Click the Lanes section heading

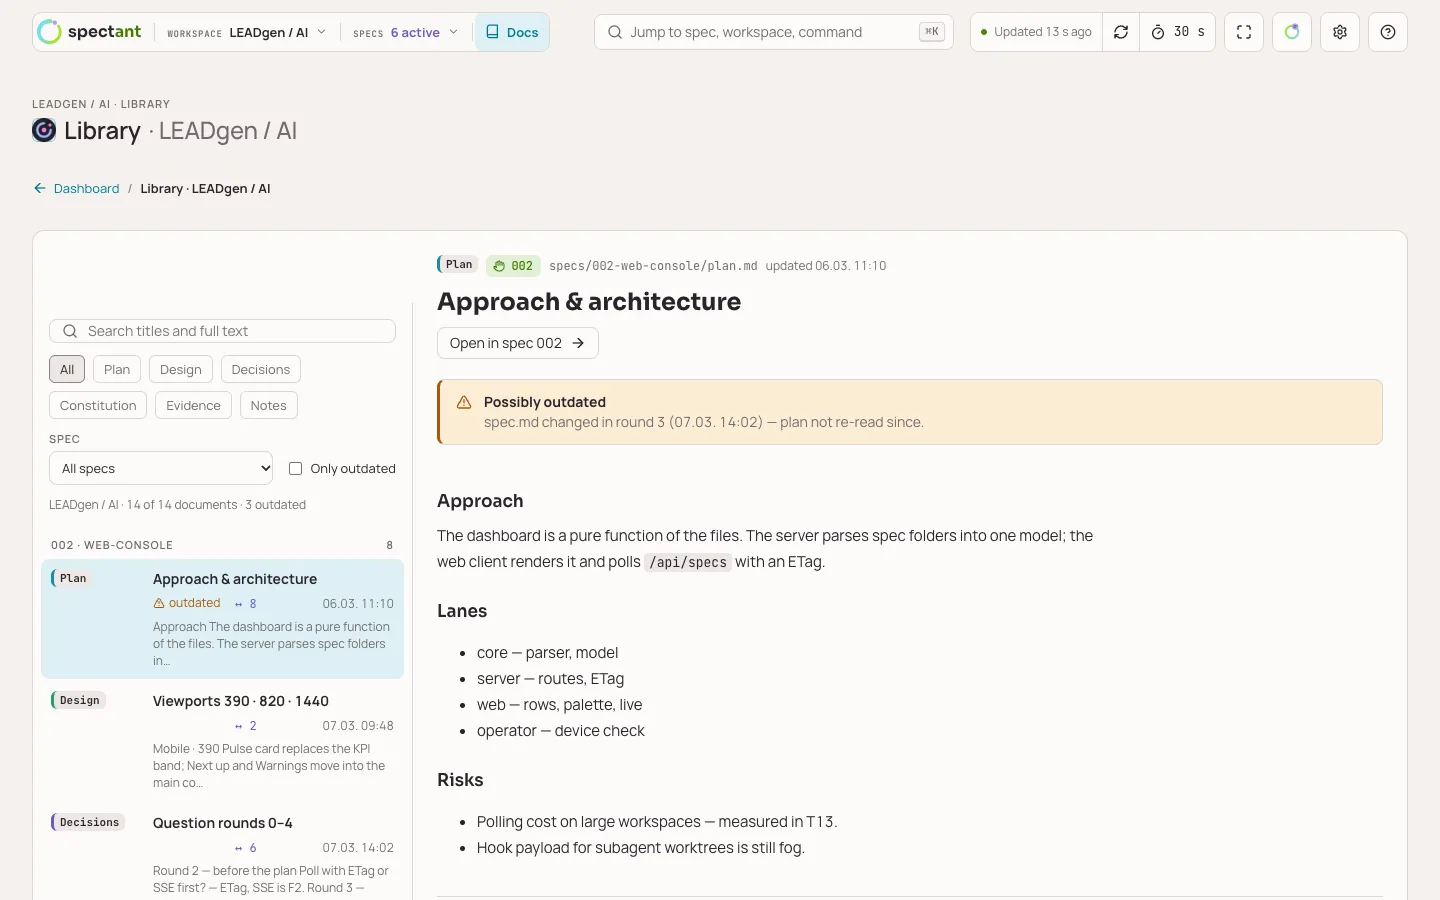(462, 611)
